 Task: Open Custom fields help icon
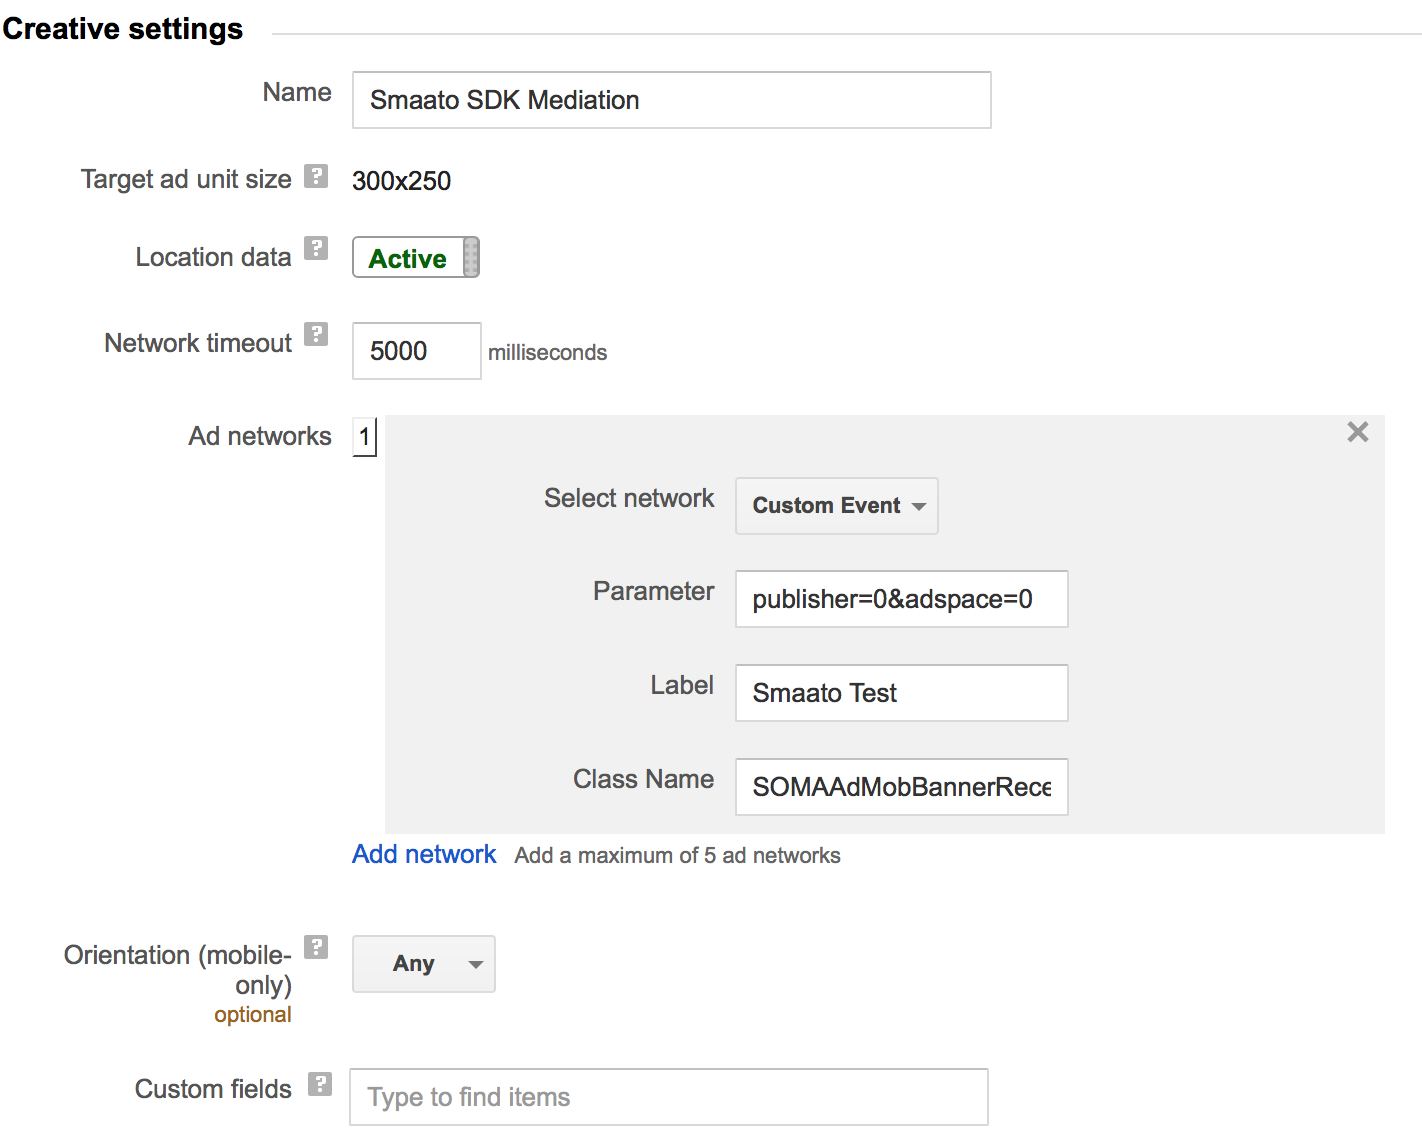coord(320,1084)
